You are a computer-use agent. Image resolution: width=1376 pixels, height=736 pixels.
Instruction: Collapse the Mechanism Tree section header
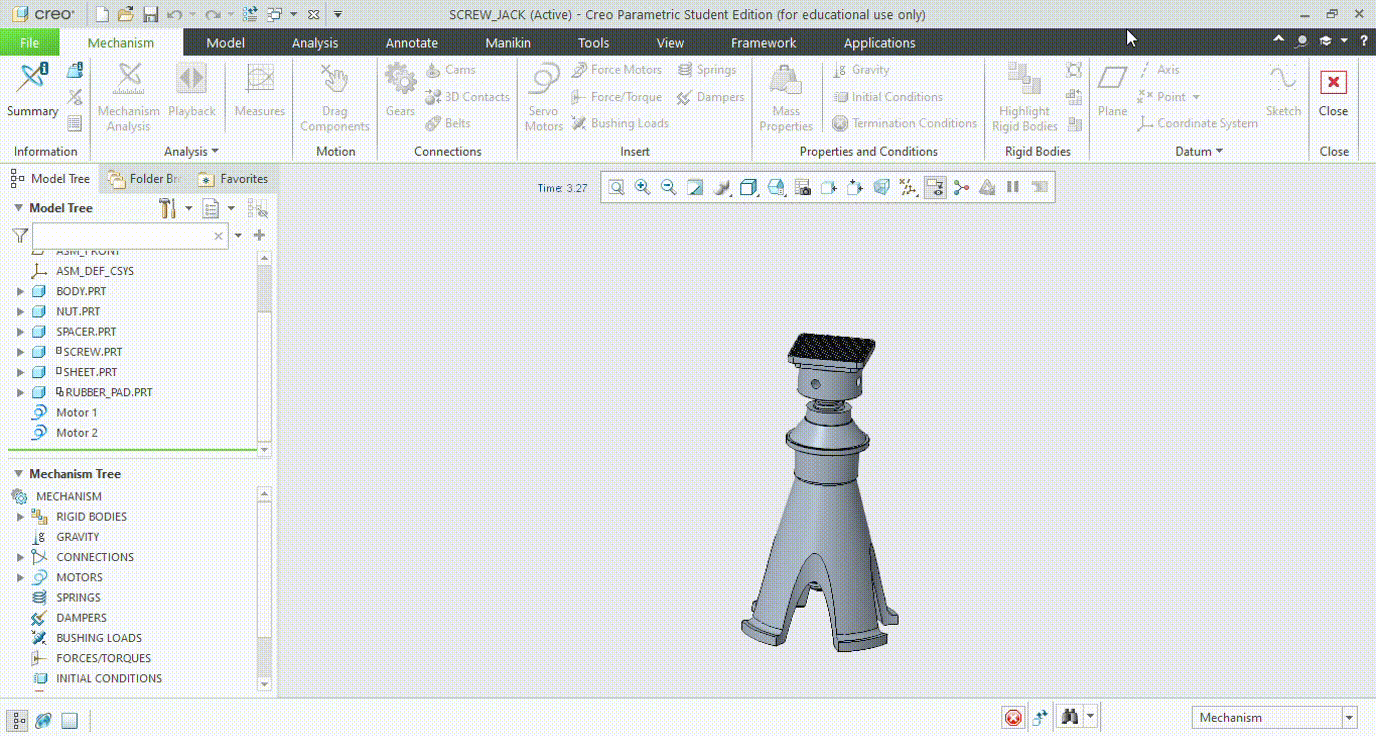18,474
